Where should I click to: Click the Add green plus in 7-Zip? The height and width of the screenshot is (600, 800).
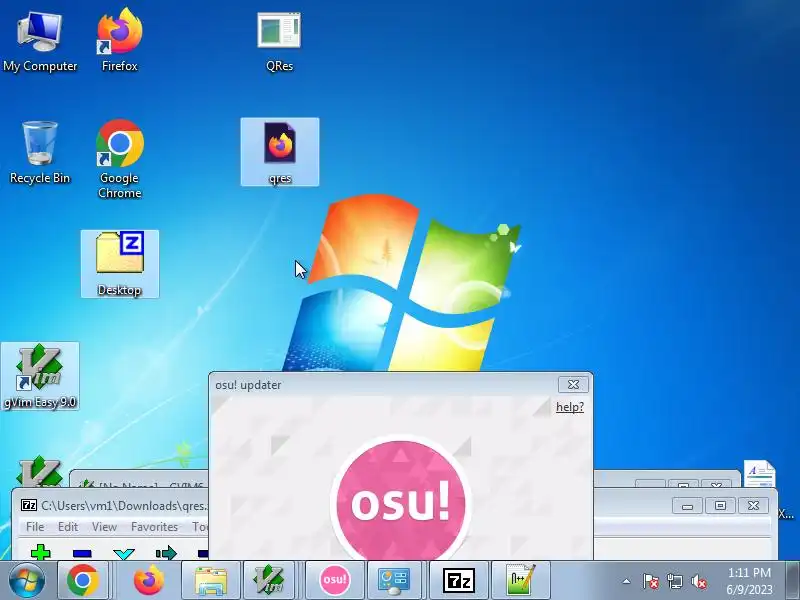point(40,553)
